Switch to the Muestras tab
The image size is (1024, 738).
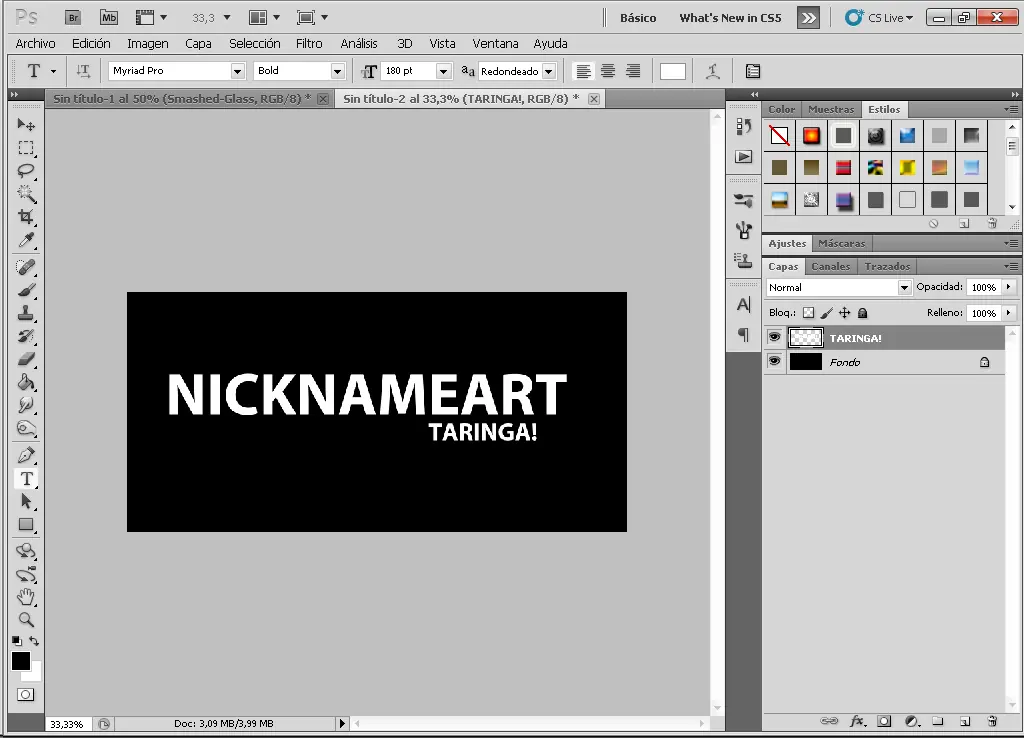point(831,109)
